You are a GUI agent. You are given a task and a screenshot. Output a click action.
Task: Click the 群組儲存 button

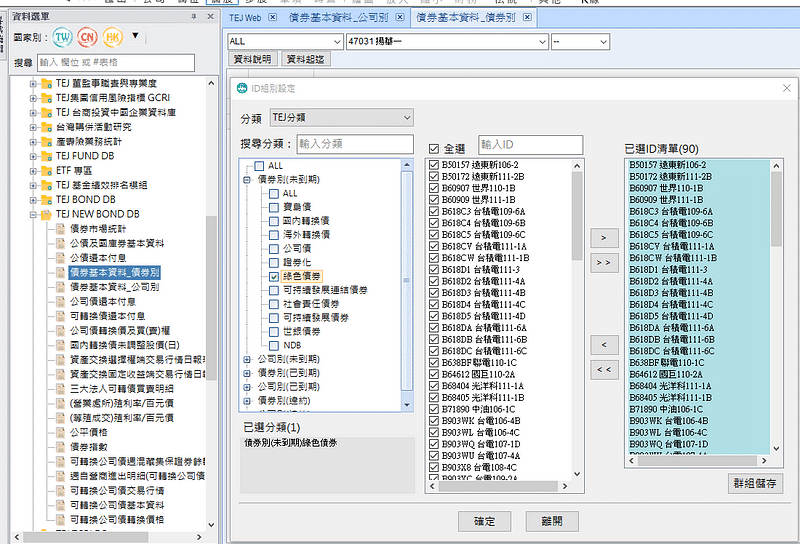[755, 483]
